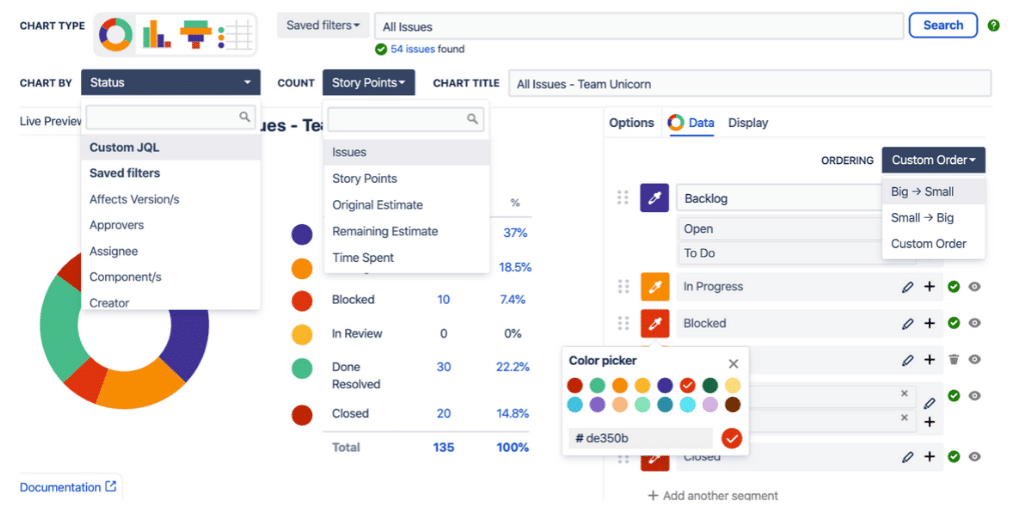Open the Chart By Status dropdown
The height and width of the screenshot is (512, 1024).
click(170, 83)
